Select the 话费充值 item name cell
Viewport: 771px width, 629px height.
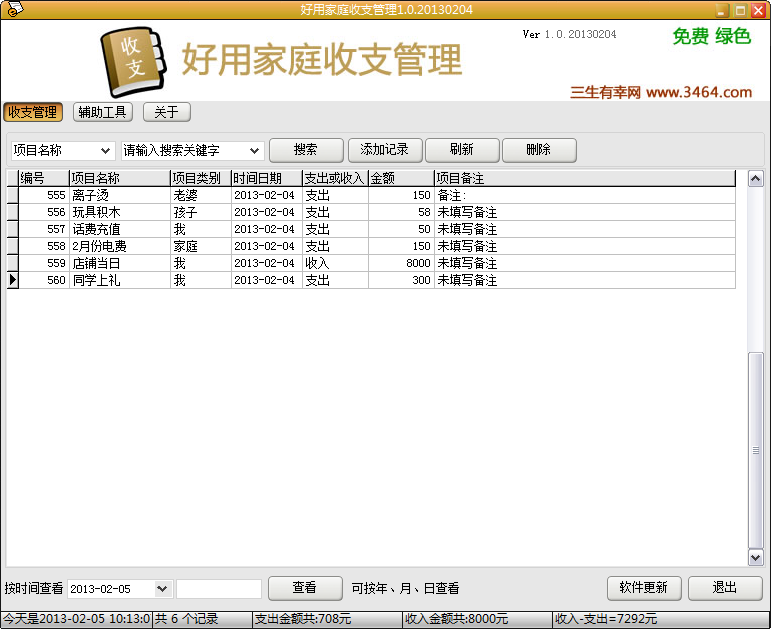120,229
